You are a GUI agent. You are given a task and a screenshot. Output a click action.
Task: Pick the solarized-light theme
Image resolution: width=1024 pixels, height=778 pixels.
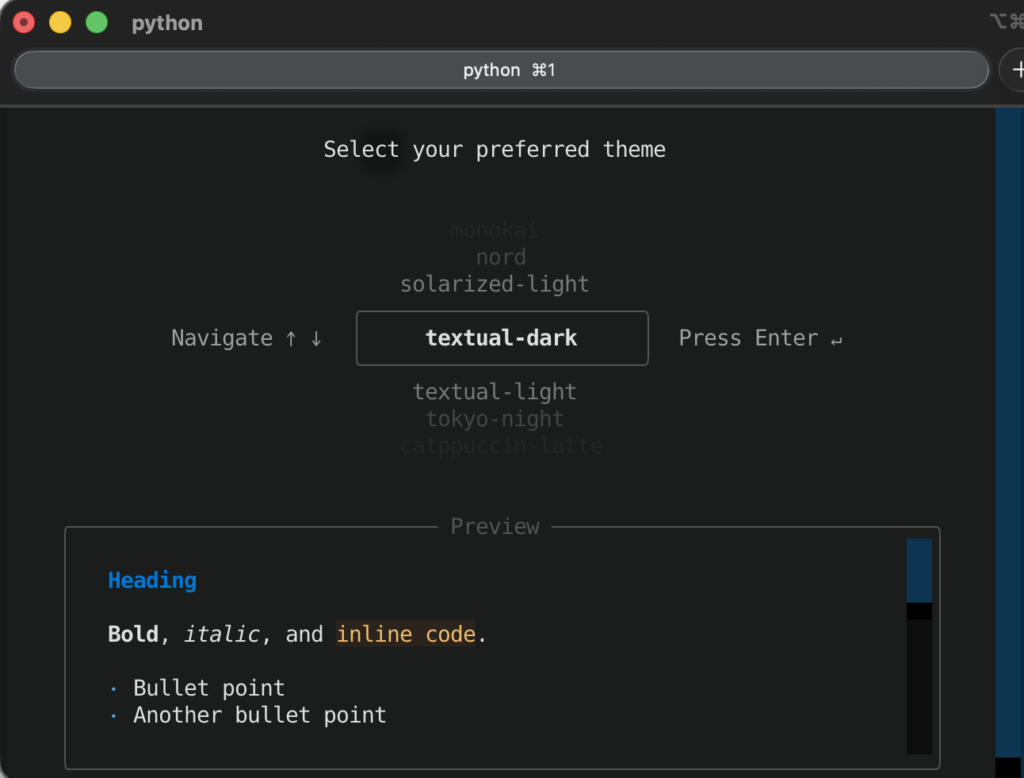[x=494, y=284]
